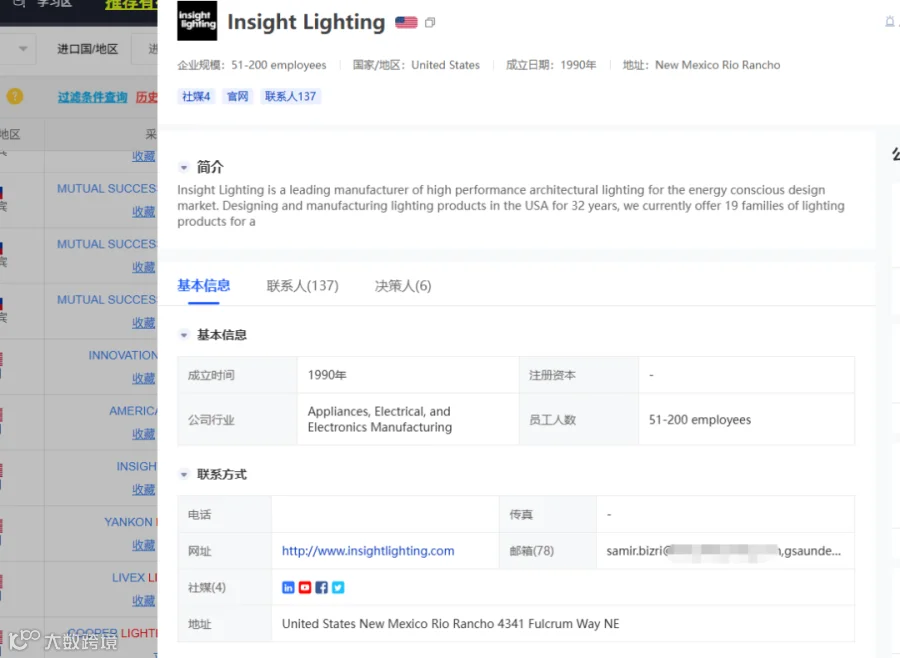Screen dimensions: 900x658
Task: Click 收藏 under AMERICA row
Action: pos(143,434)
